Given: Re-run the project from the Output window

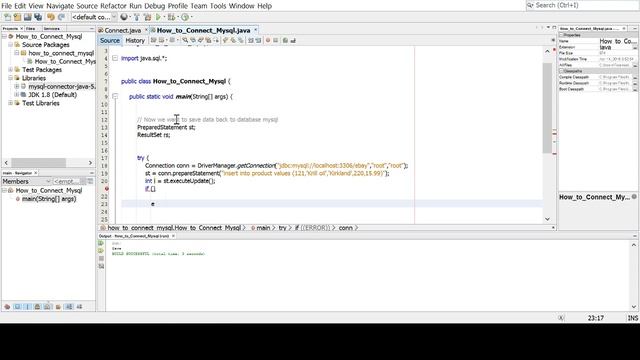Looking at the screenshot, I should click(101, 243).
